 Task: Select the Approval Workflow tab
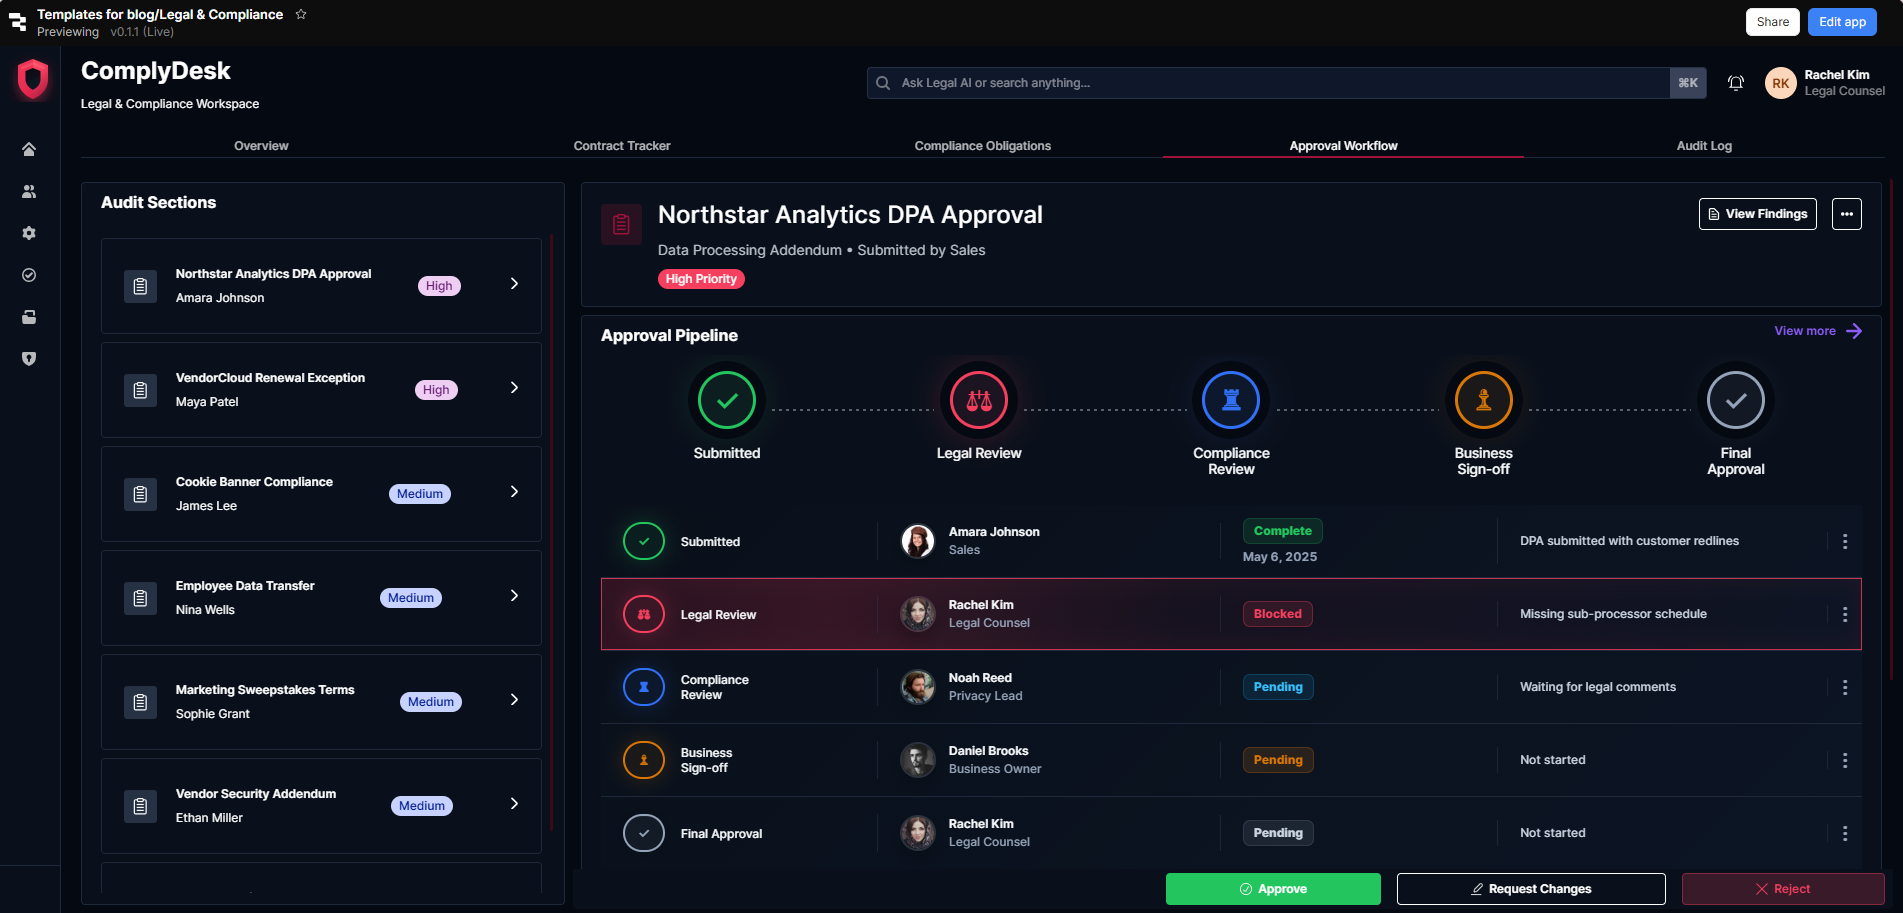pyautogui.click(x=1343, y=146)
